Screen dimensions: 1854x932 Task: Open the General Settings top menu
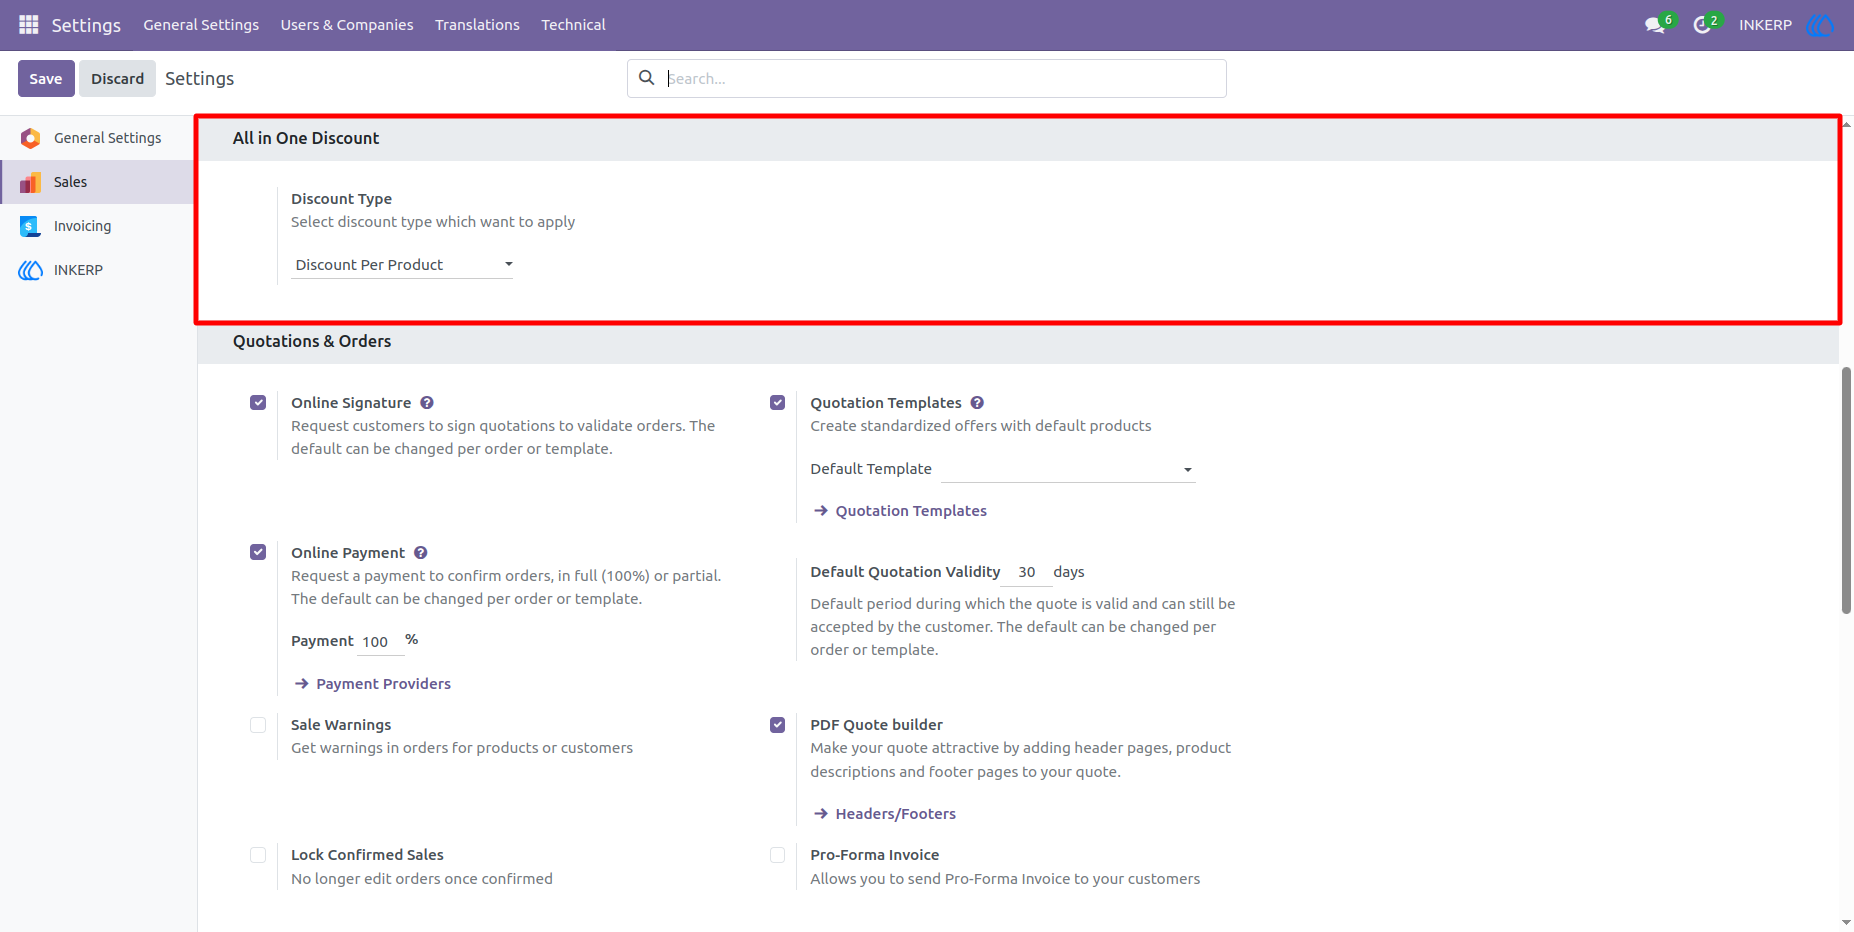(x=201, y=25)
